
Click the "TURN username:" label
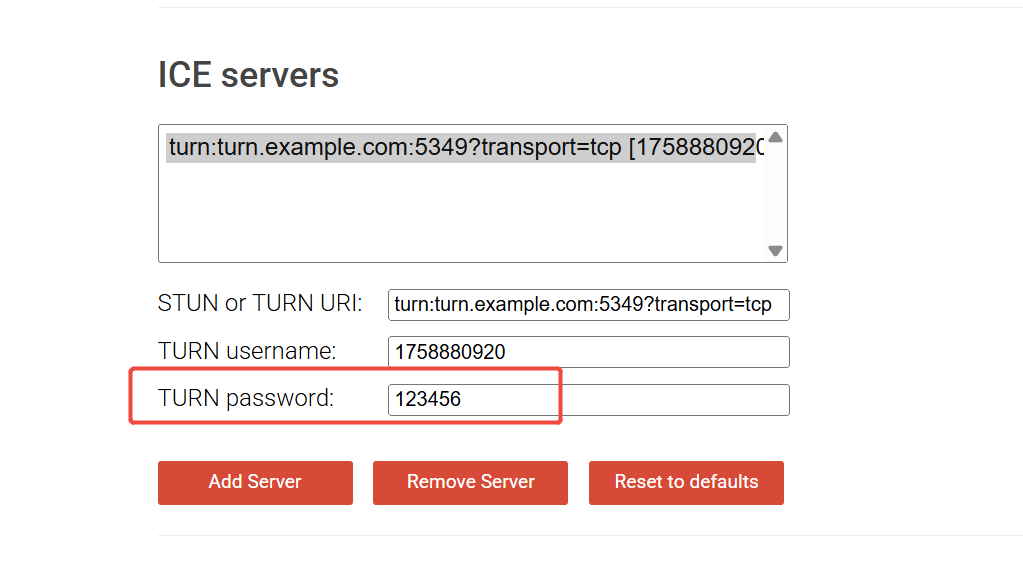247,351
